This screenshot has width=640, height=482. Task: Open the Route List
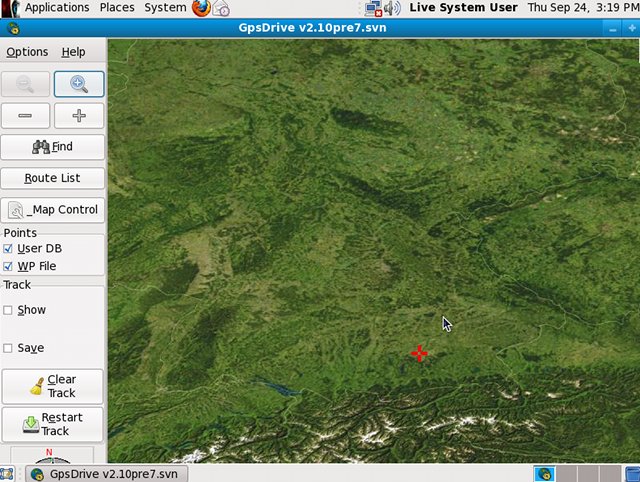point(53,178)
